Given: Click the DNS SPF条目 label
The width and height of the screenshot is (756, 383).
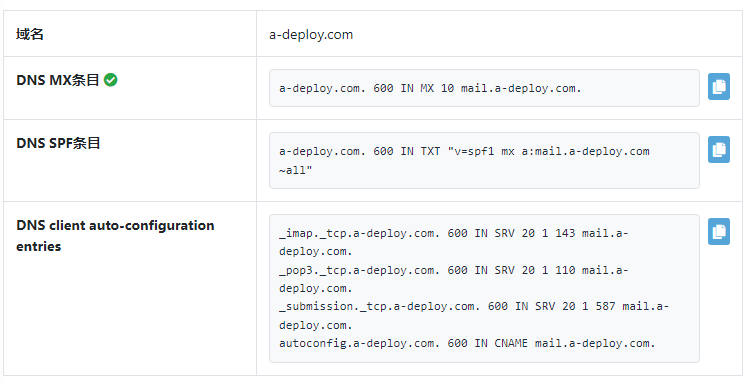Looking at the screenshot, I should click(x=58, y=143).
